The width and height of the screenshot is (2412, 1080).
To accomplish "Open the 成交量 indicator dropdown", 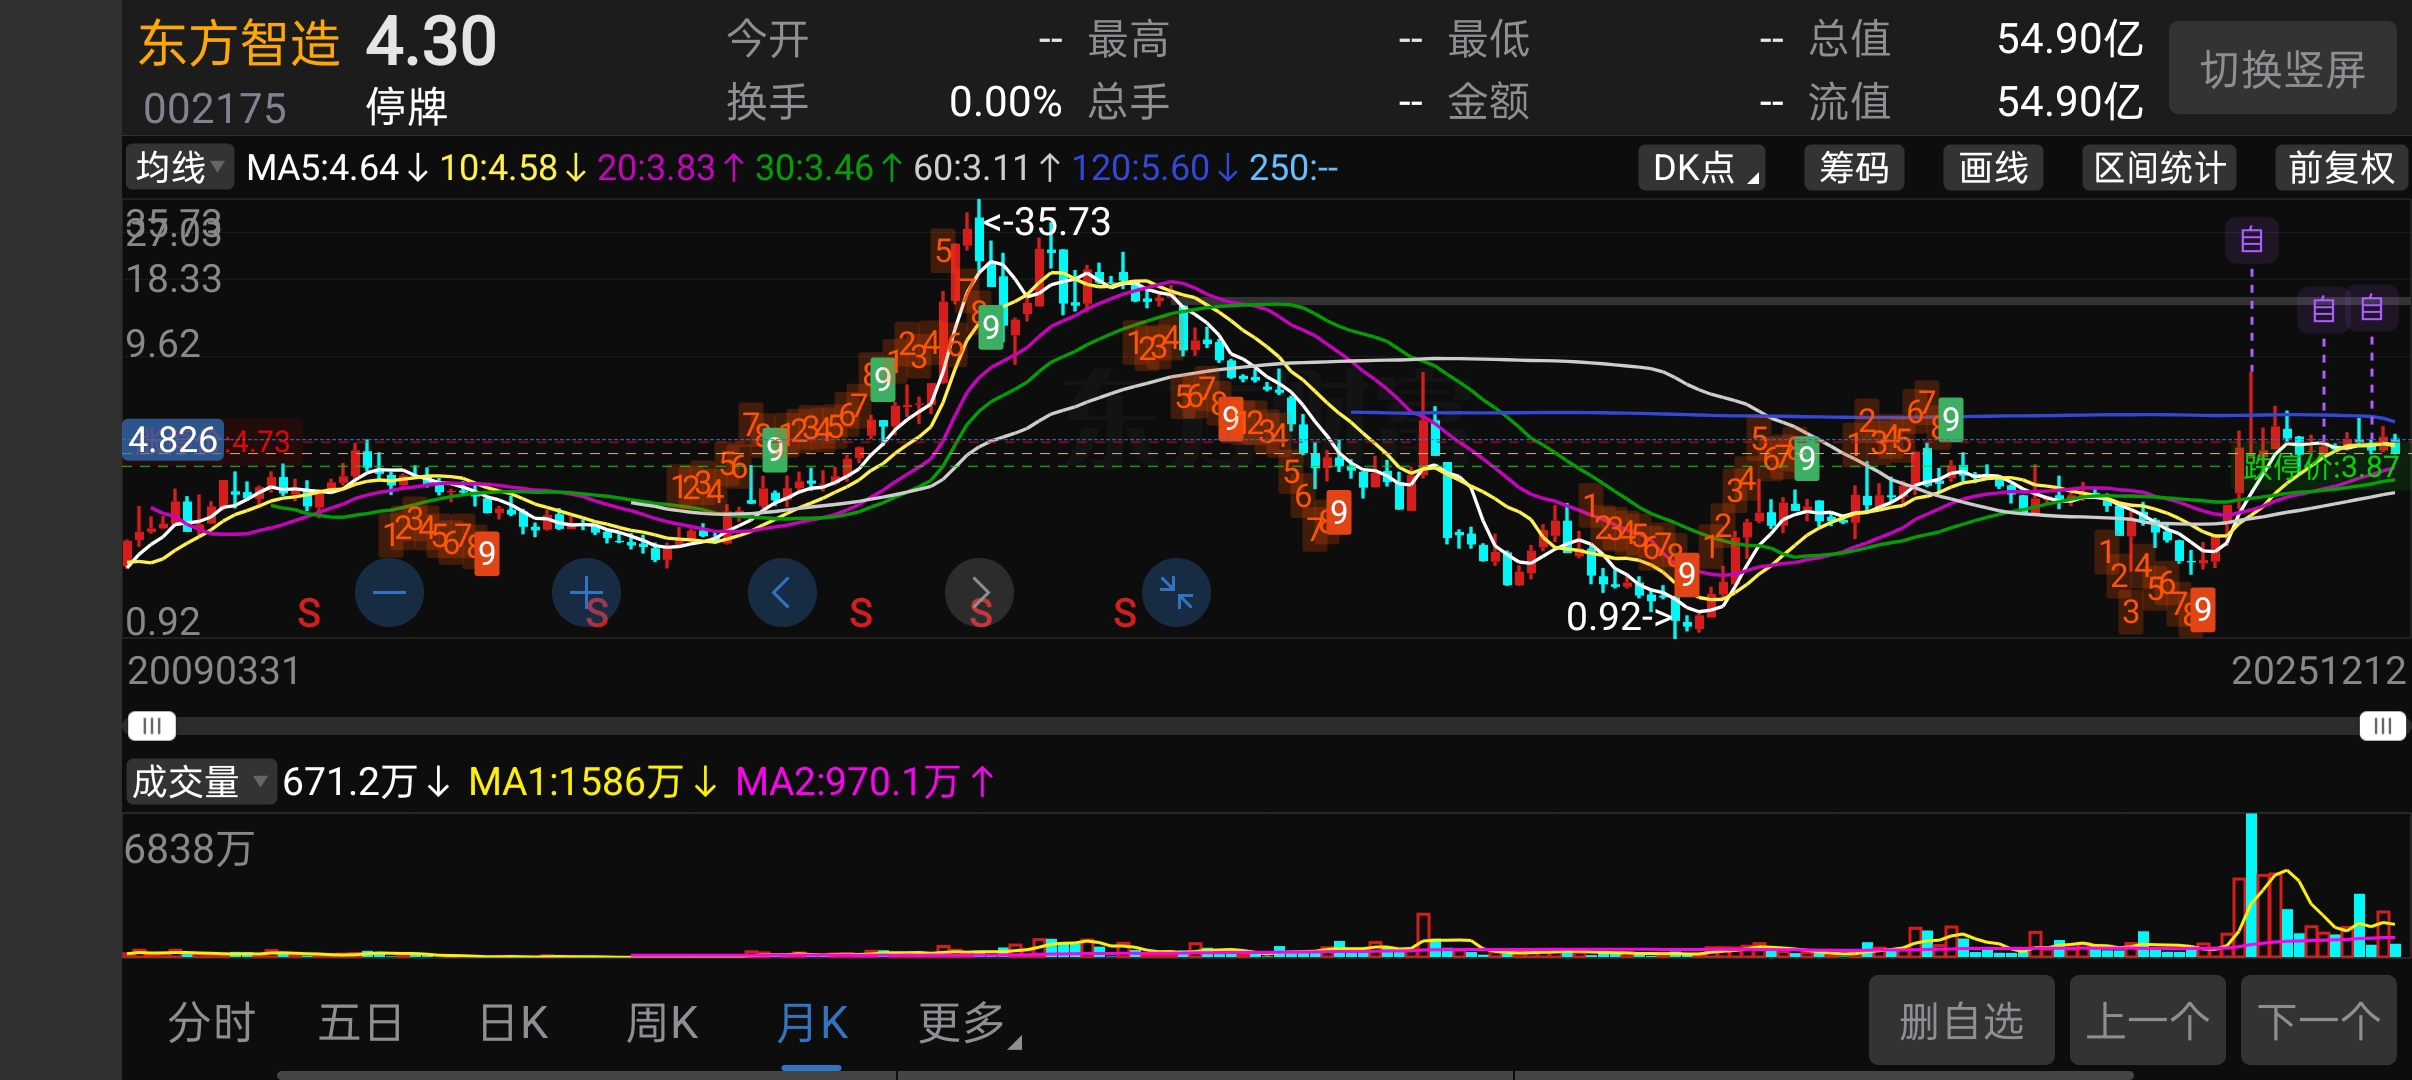I will pyautogui.click(x=200, y=781).
